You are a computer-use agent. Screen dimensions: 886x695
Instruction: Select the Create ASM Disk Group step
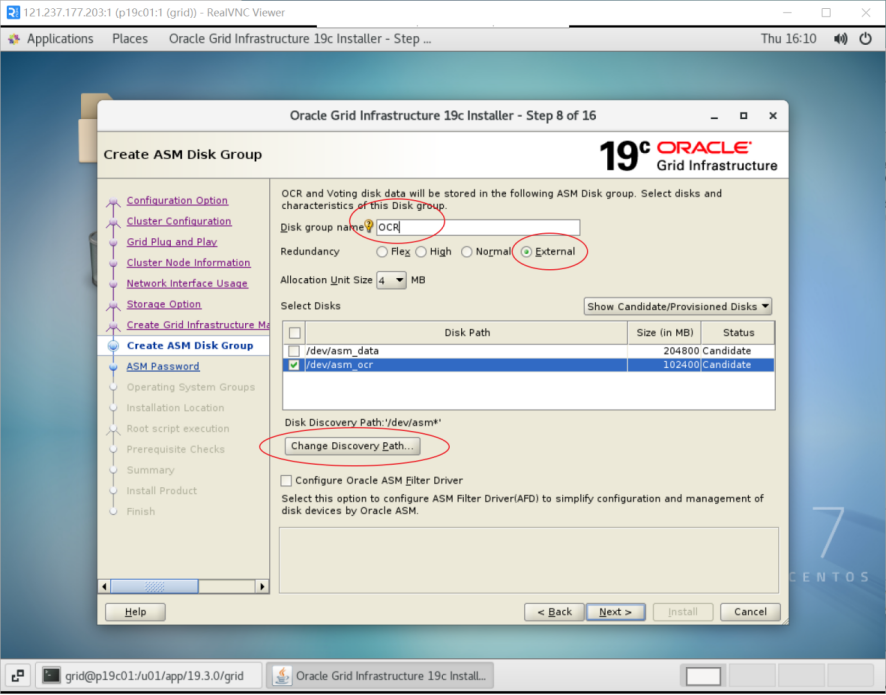pyautogui.click(x=190, y=346)
